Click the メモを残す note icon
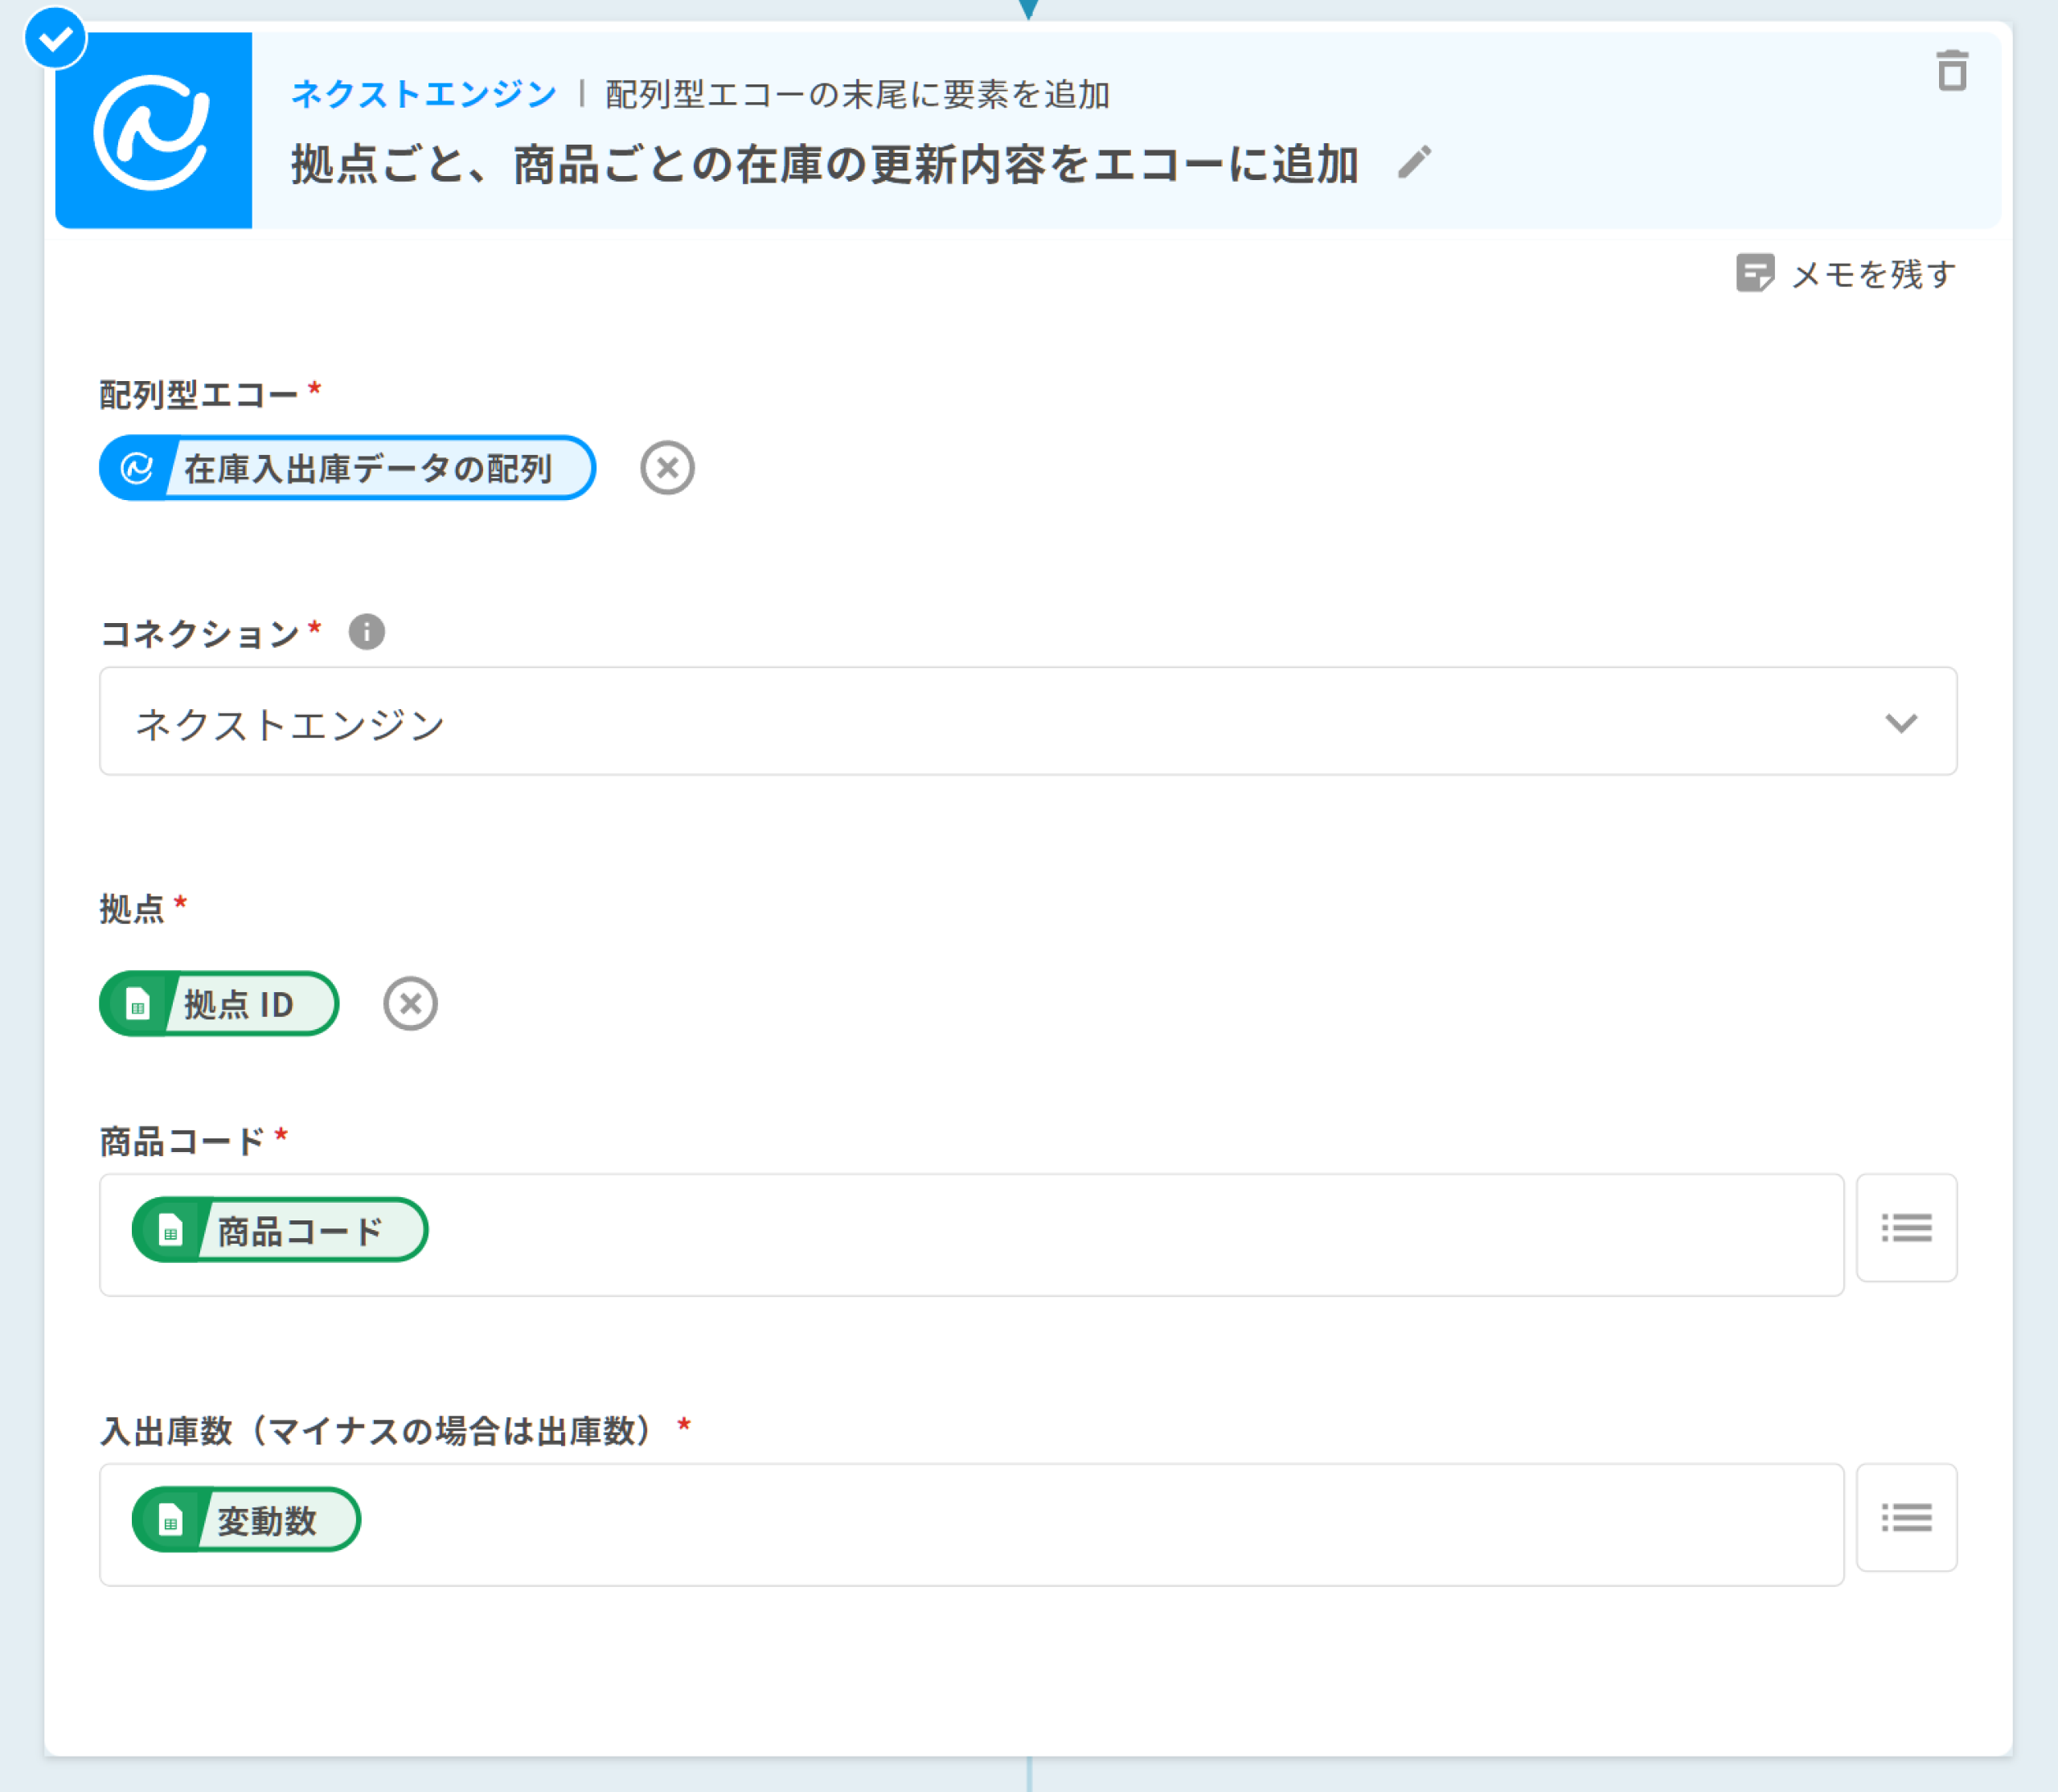 coord(1754,273)
